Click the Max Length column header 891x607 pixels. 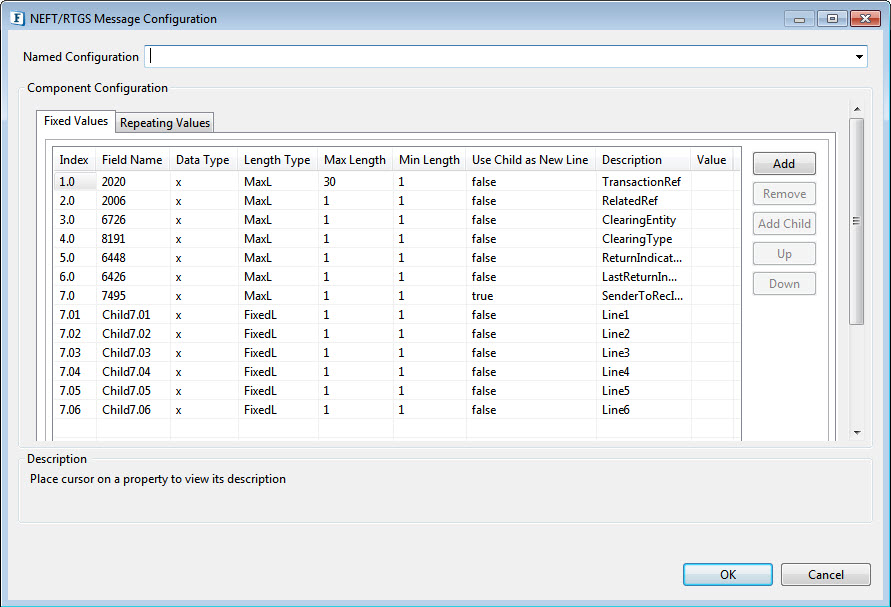tap(355, 160)
